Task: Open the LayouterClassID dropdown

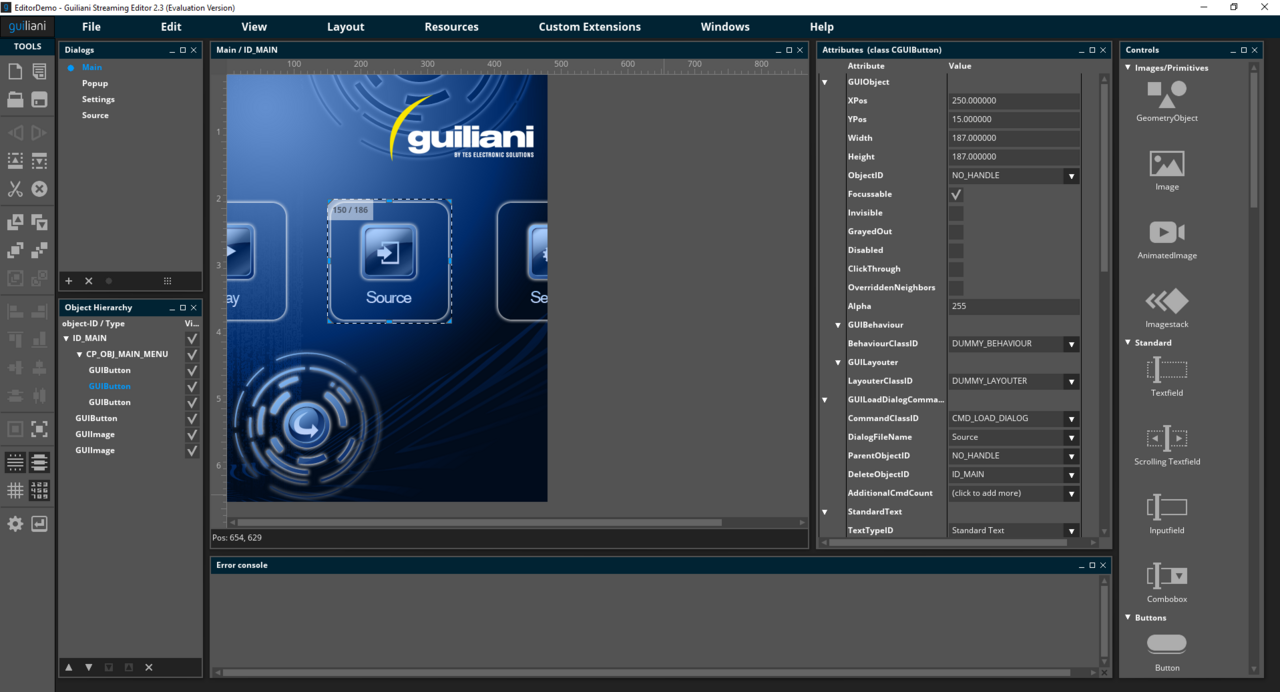Action: tap(1071, 381)
